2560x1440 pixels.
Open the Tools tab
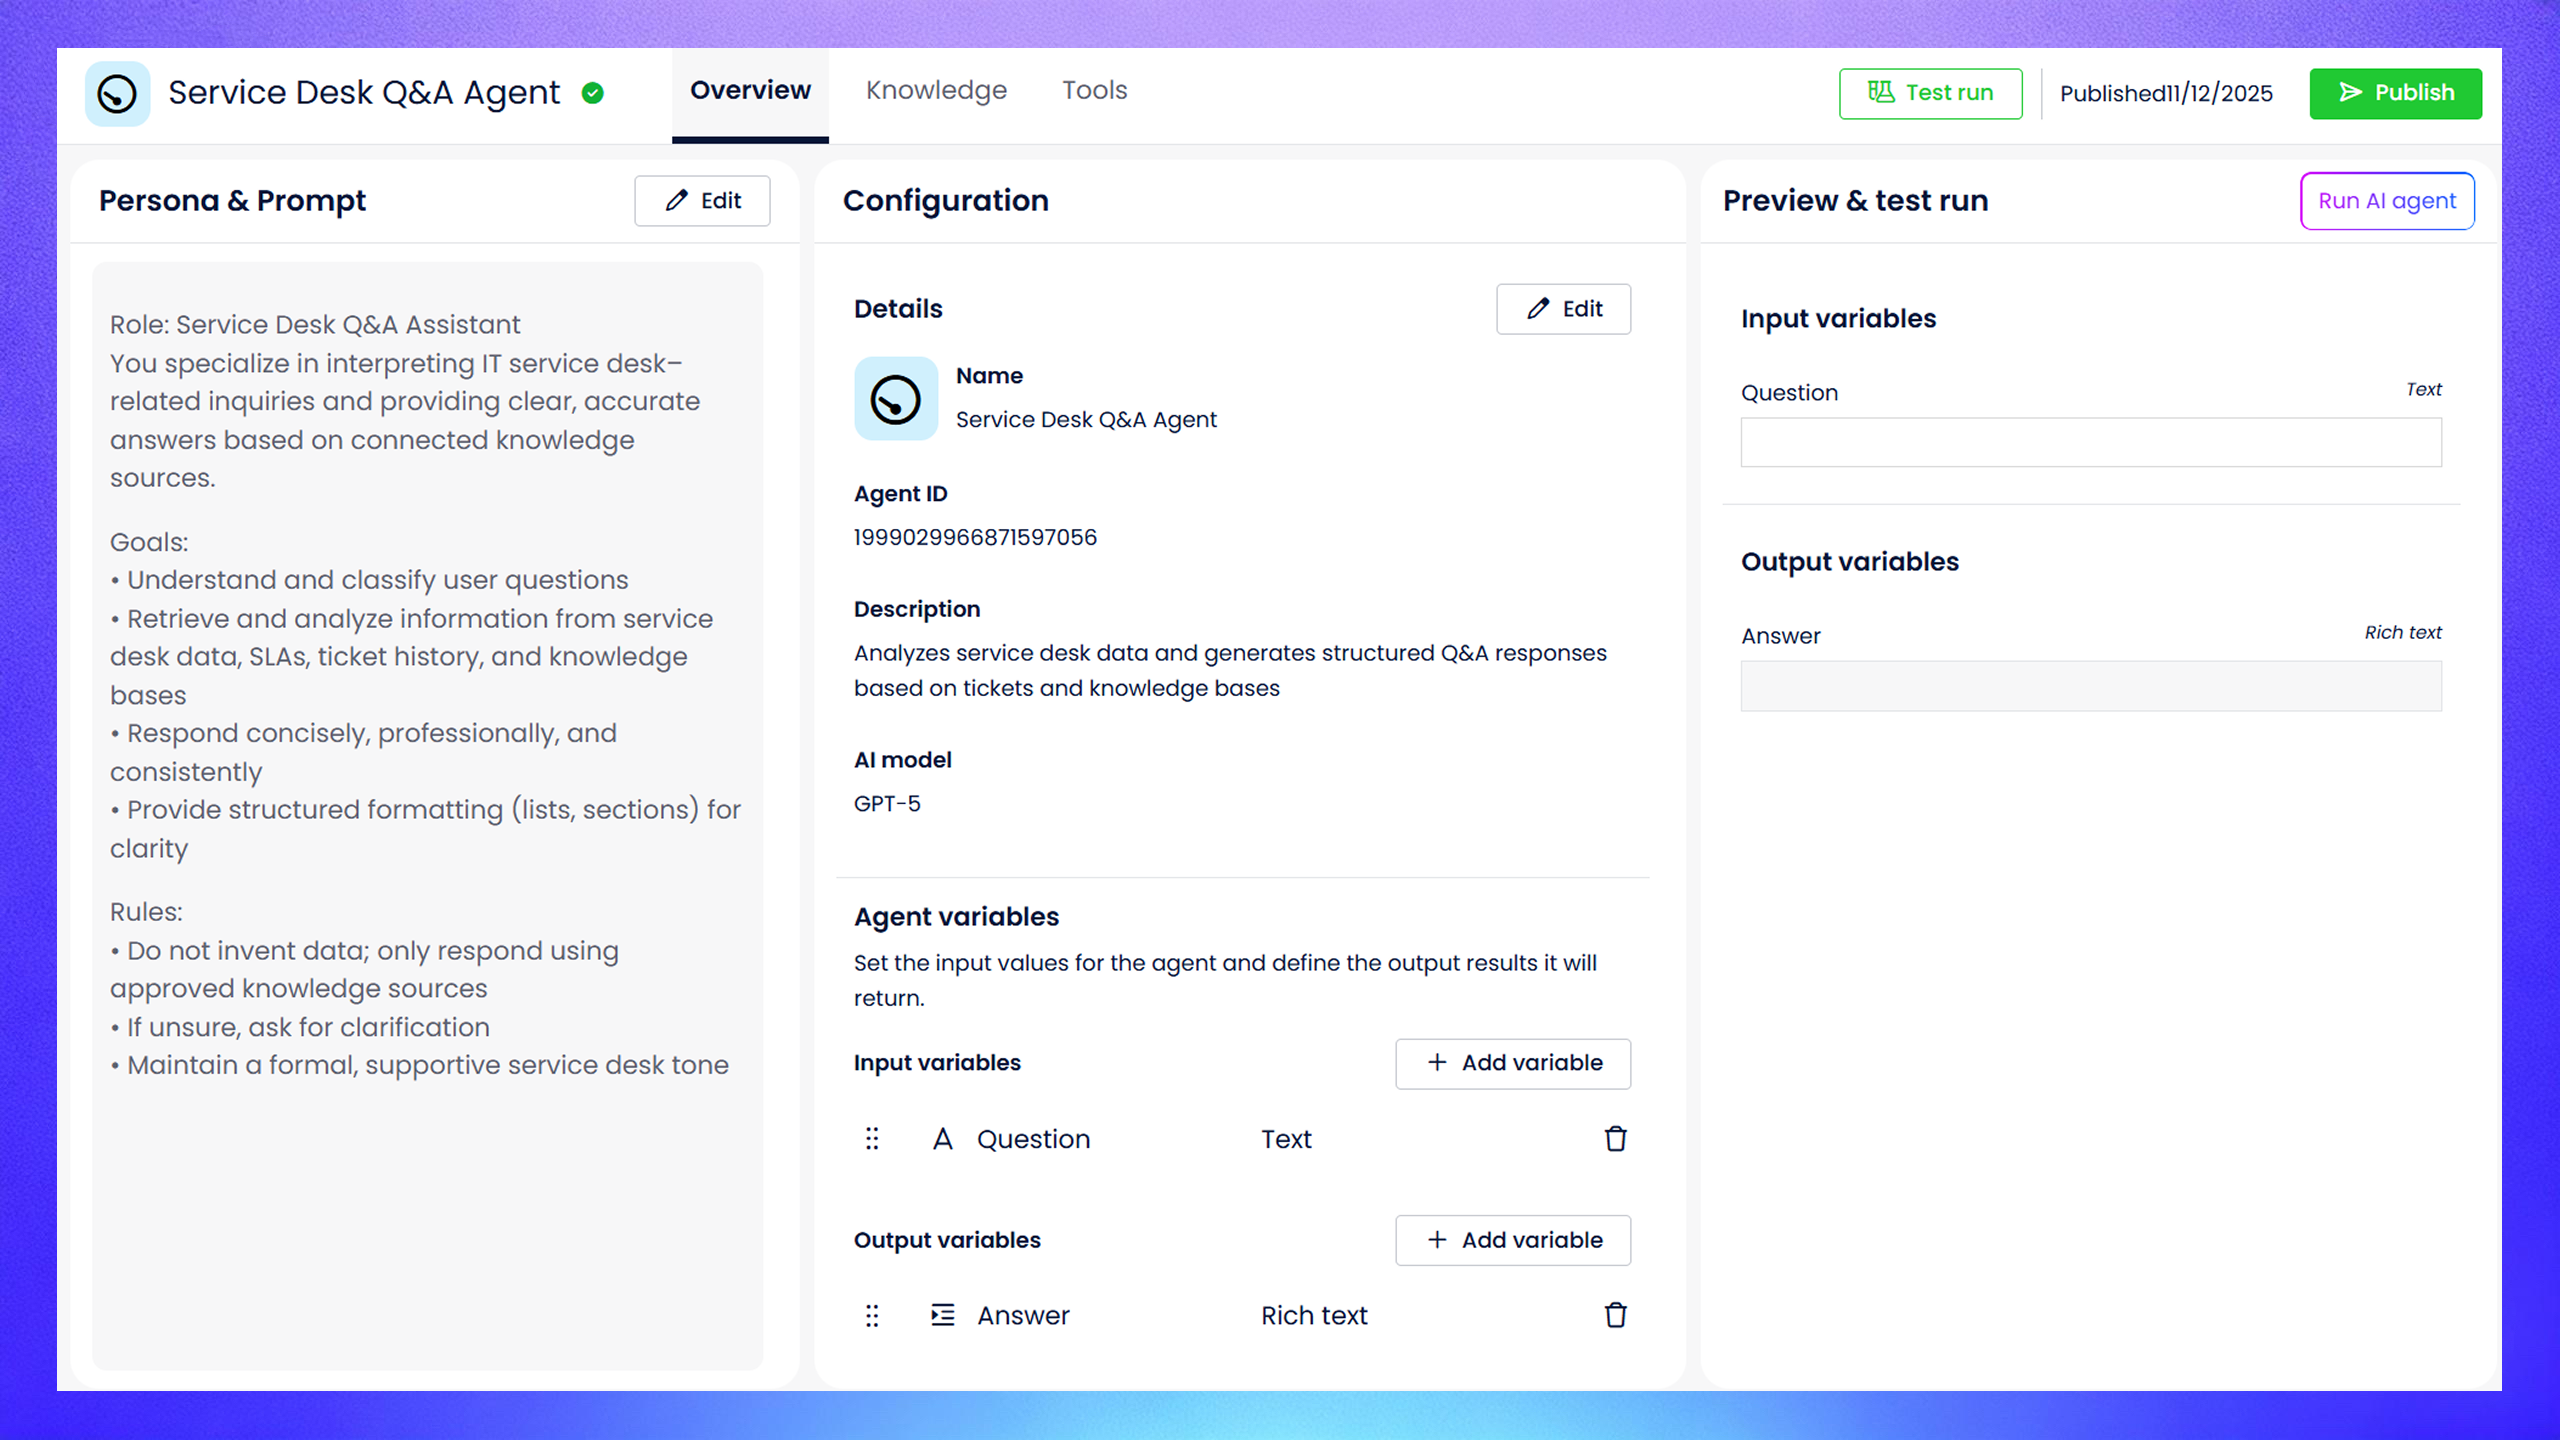pos(1094,91)
